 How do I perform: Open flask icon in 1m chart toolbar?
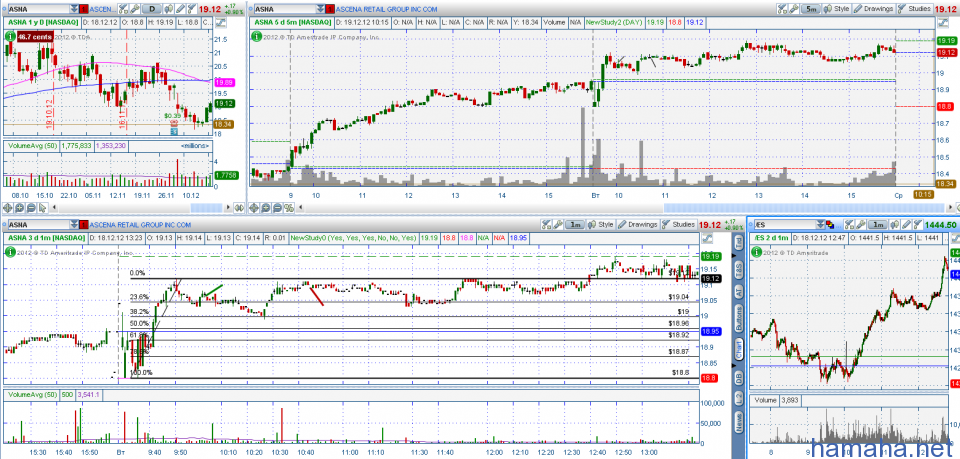(547, 225)
